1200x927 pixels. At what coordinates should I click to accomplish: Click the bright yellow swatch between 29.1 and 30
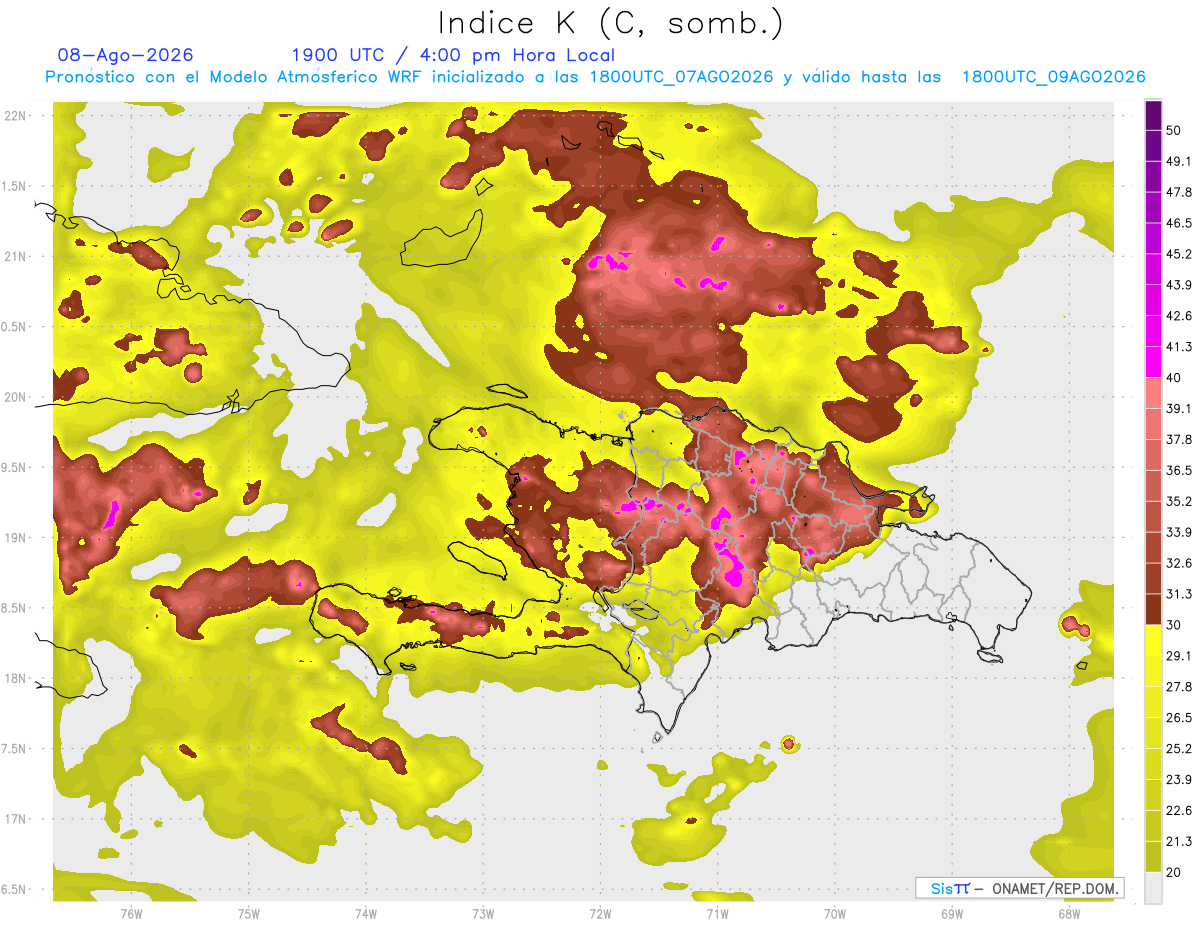[x=1153, y=640]
